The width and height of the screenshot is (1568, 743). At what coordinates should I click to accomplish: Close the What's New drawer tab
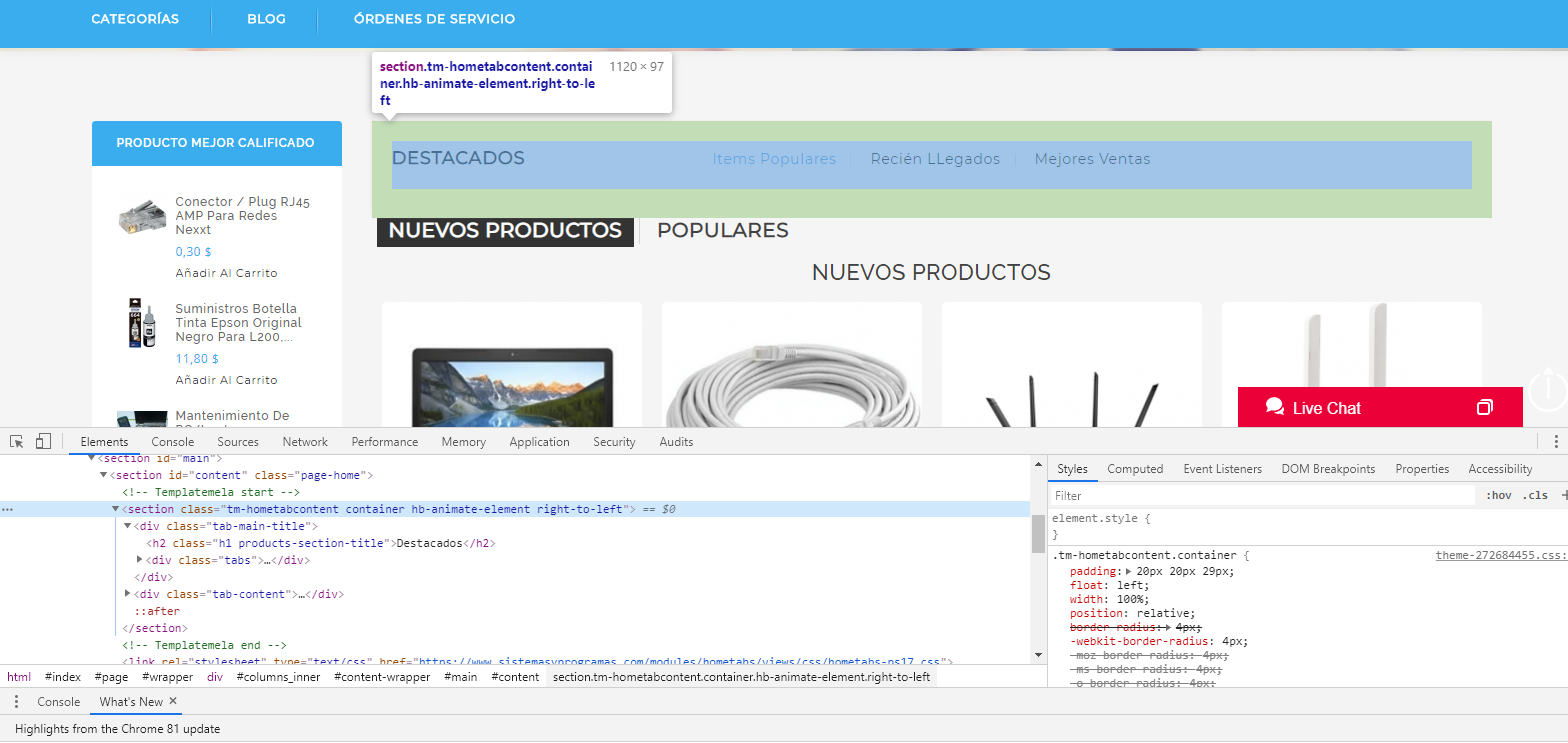point(173,702)
